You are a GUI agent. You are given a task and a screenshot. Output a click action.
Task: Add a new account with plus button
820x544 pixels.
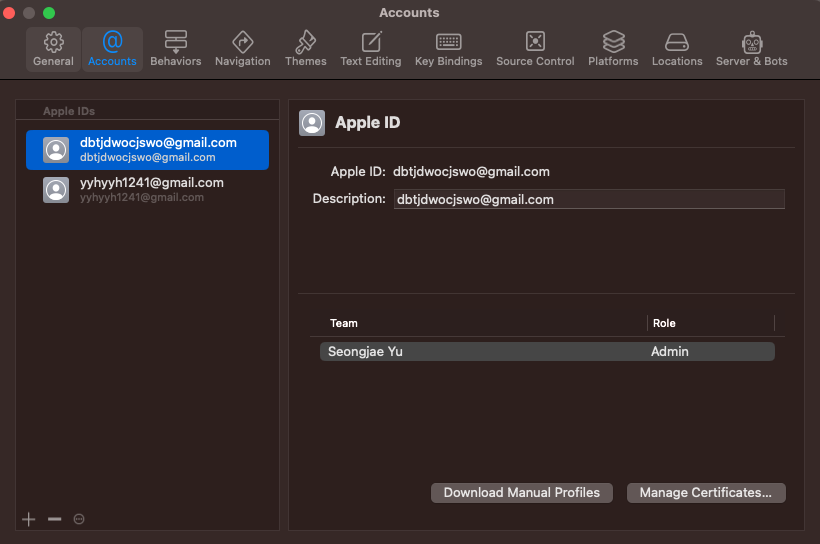(x=29, y=519)
